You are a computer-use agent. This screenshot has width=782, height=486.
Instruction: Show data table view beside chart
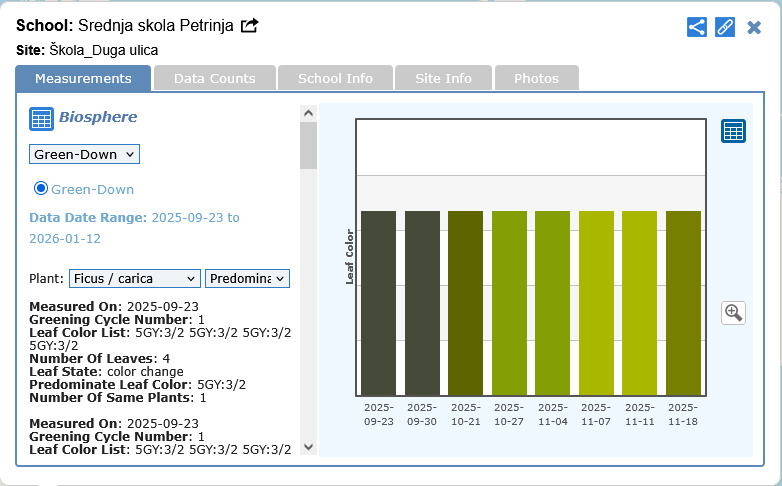(x=733, y=131)
